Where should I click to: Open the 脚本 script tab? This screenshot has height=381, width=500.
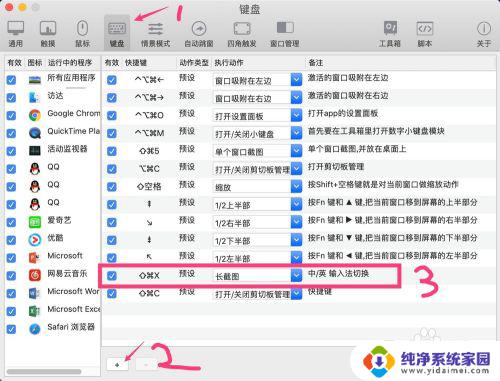(425, 34)
